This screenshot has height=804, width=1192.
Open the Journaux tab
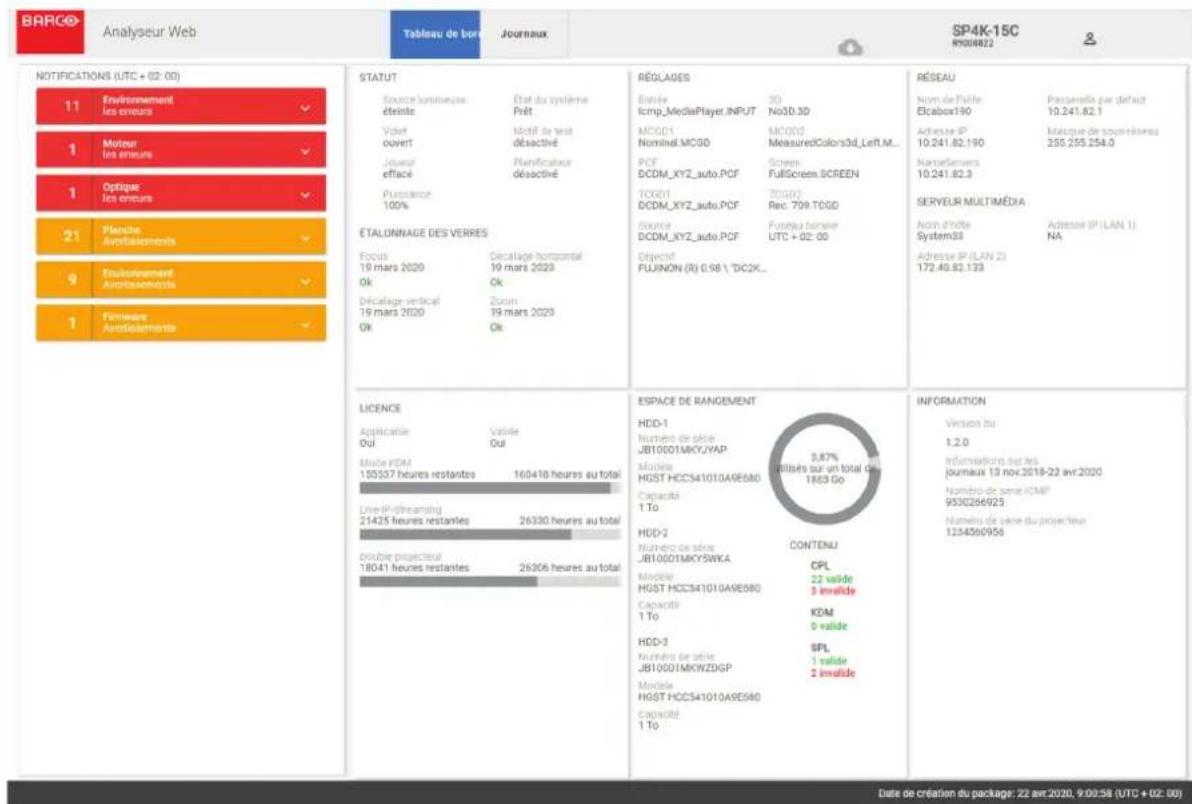524,34
